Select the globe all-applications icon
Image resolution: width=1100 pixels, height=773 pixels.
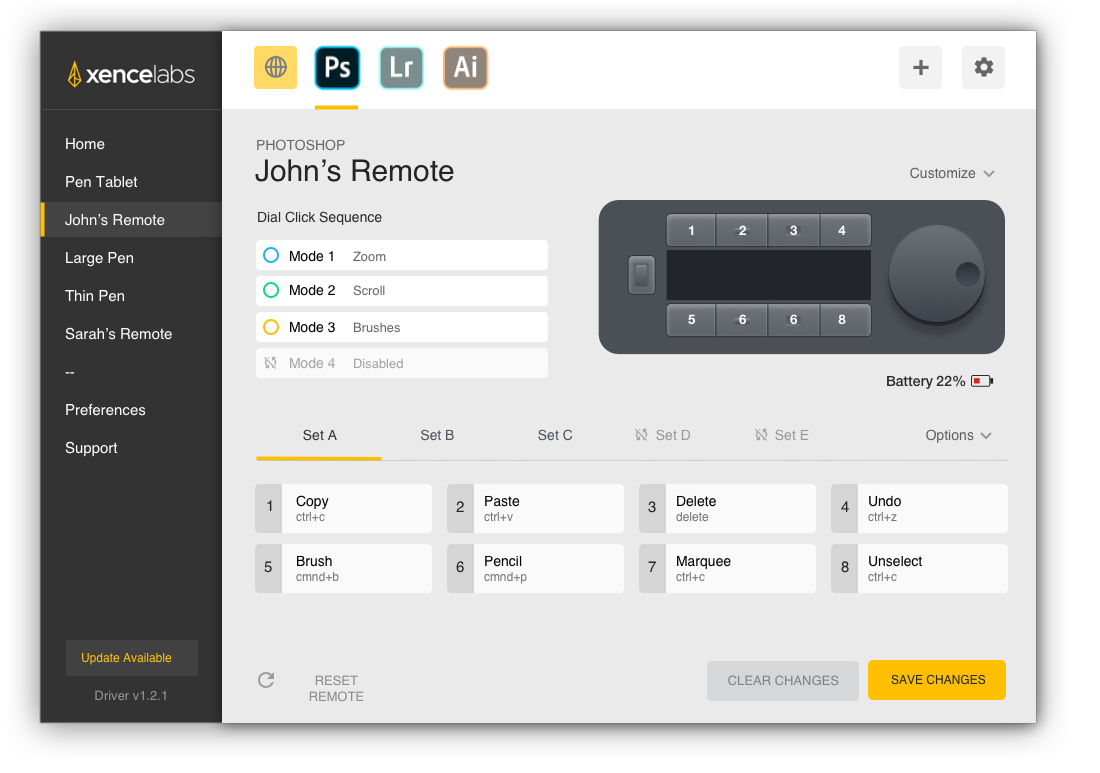point(275,67)
